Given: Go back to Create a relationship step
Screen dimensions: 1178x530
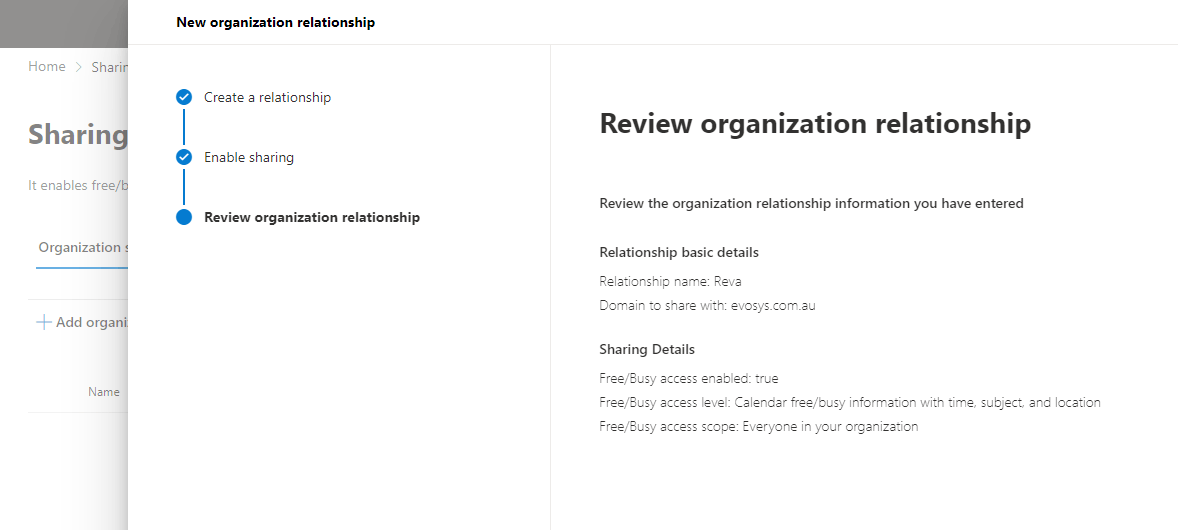Looking at the screenshot, I should [267, 98].
